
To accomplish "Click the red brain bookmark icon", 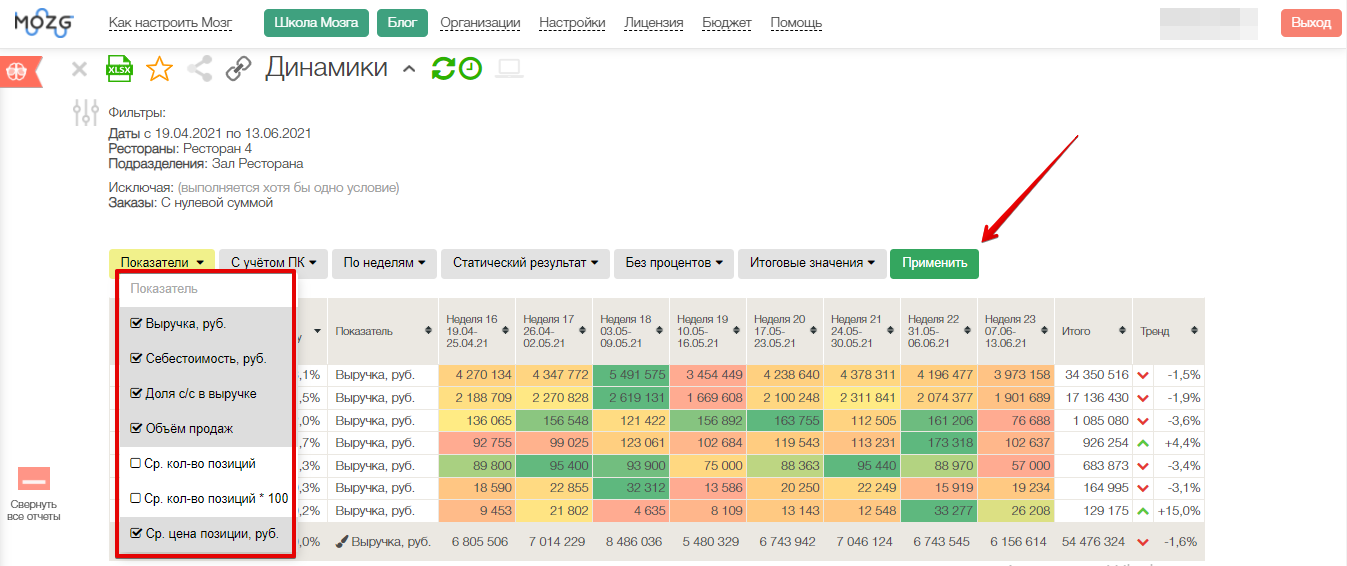I will pyautogui.click(x=18, y=72).
